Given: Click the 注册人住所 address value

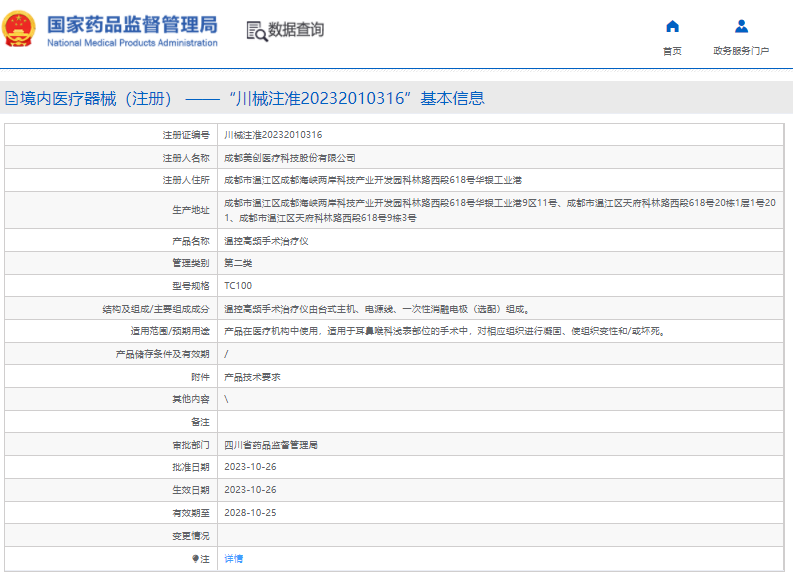Looking at the screenshot, I should 373,181.
